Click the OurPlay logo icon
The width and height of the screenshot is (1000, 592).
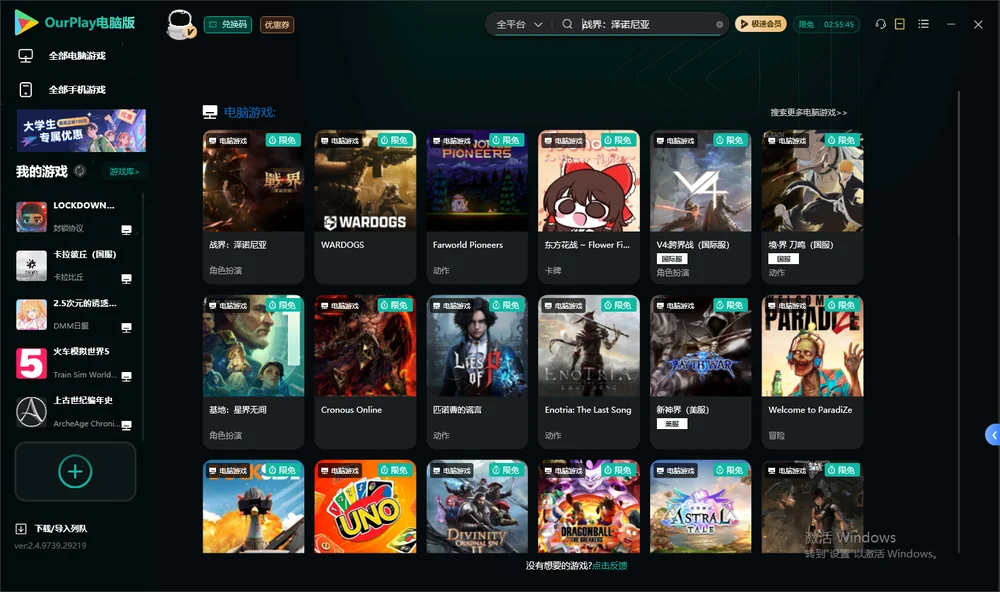(x=26, y=22)
